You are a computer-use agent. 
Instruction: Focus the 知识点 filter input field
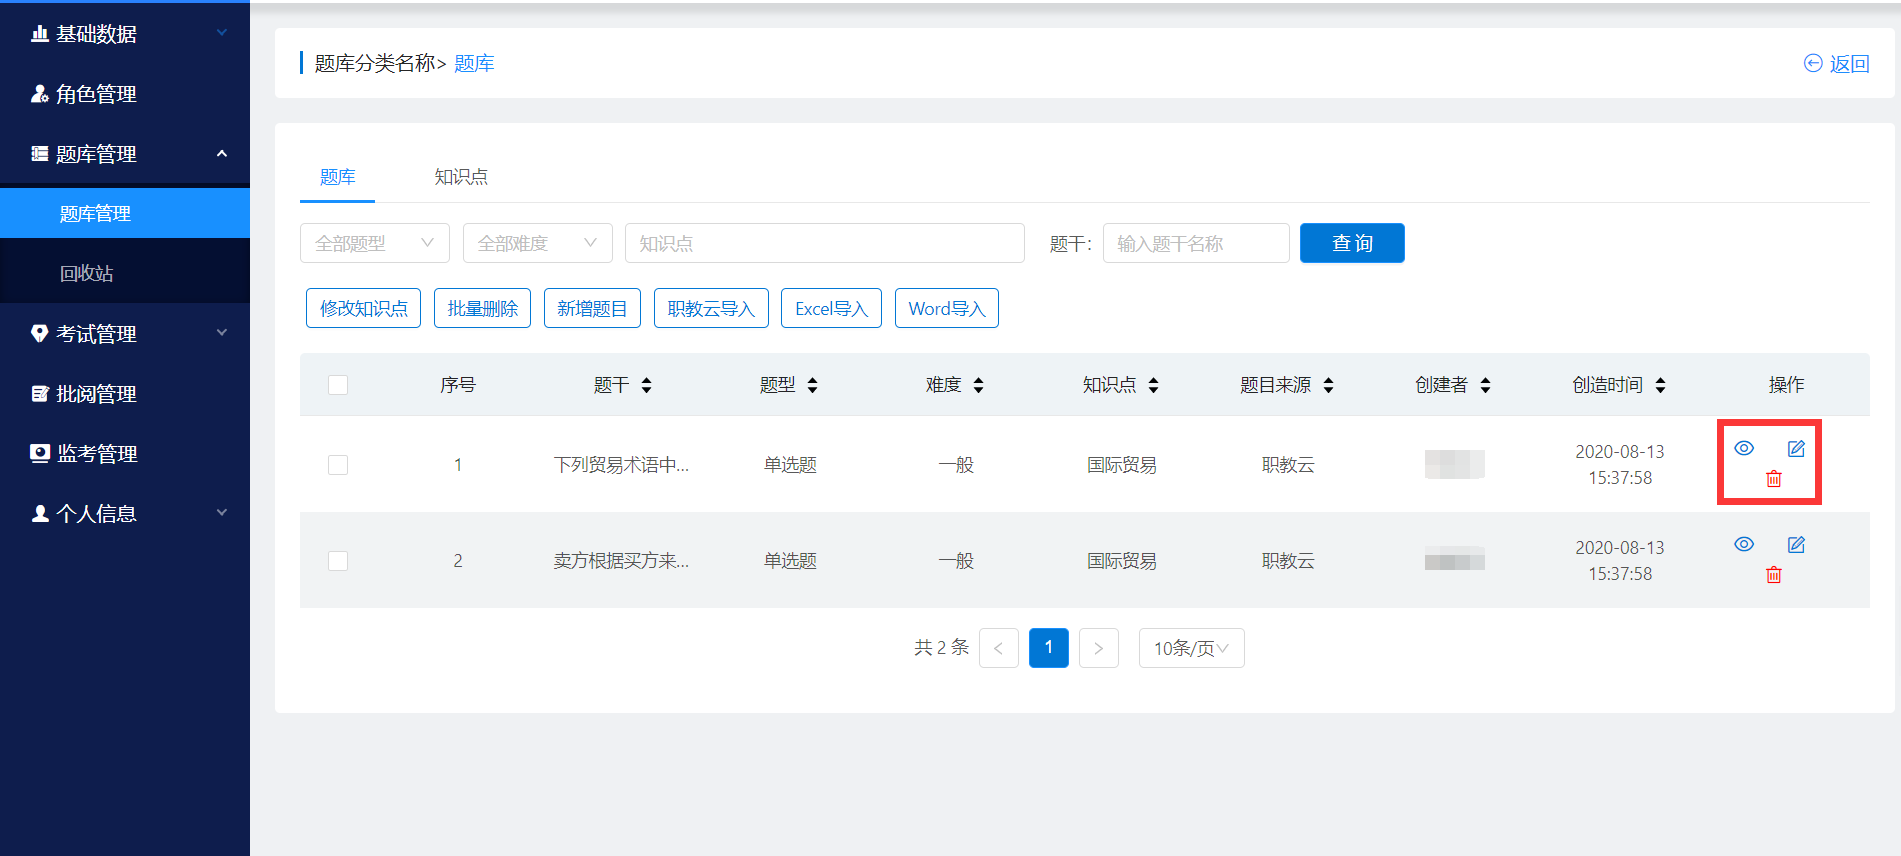pyautogui.click(x=825, y=243)
